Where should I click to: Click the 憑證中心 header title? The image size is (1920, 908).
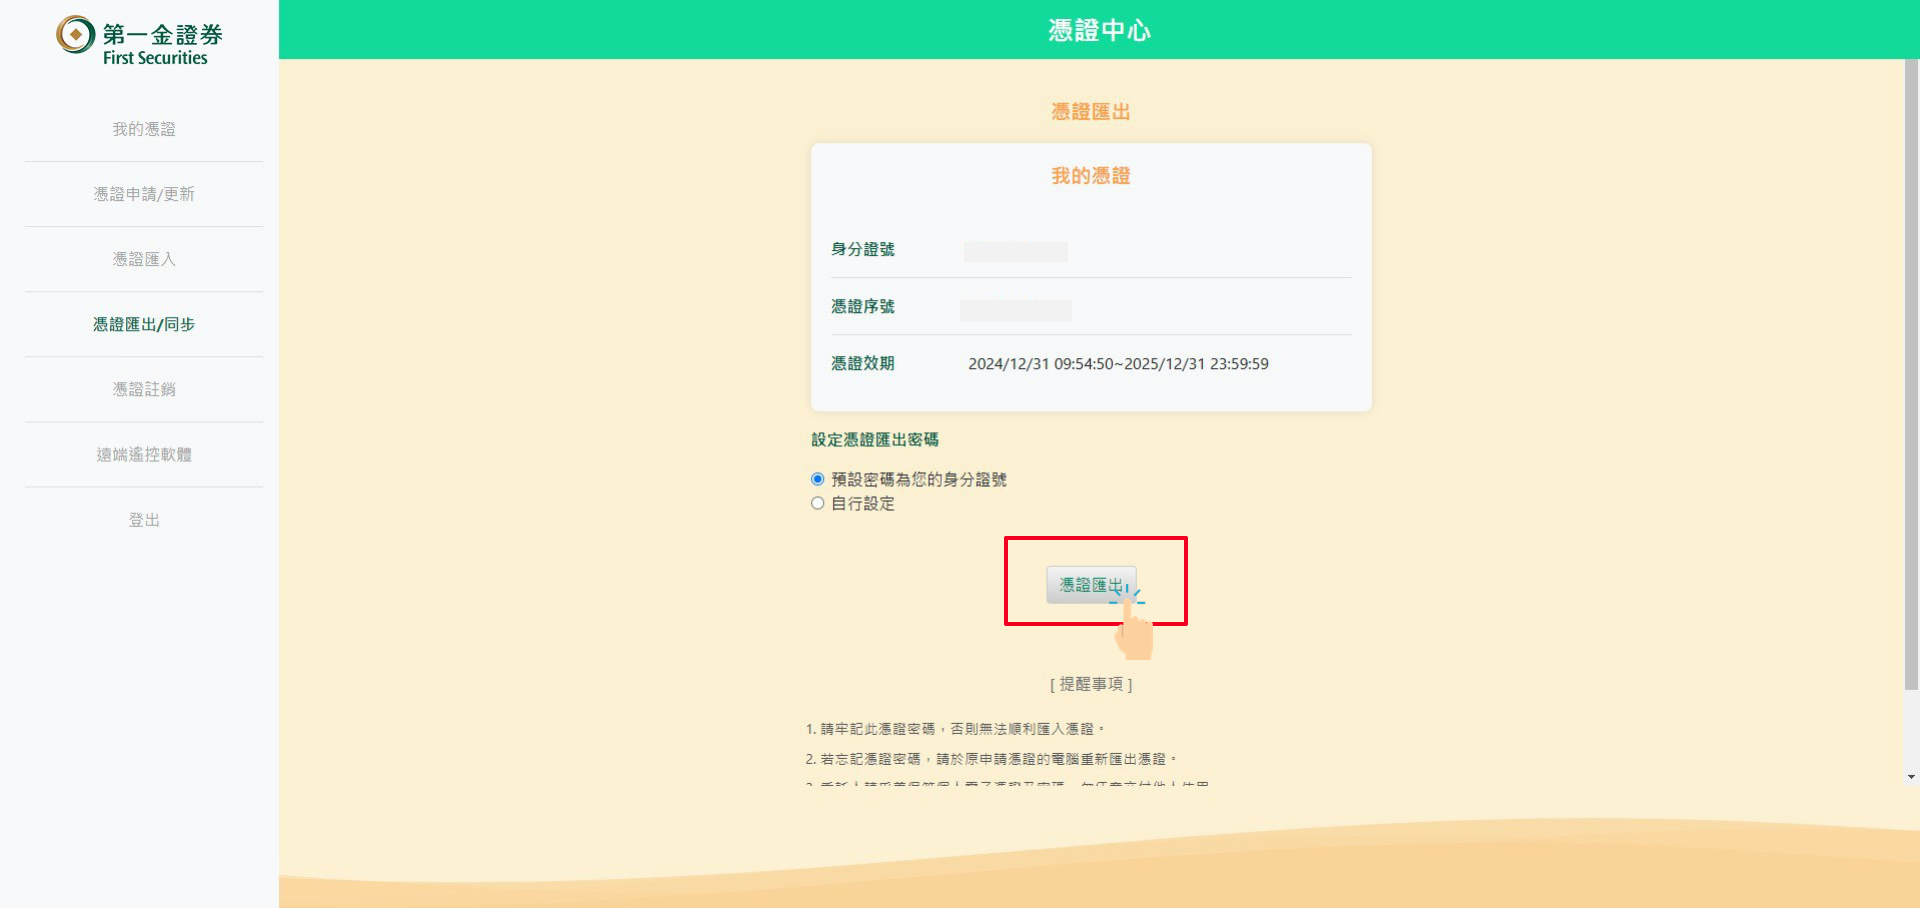(1099, 30)
